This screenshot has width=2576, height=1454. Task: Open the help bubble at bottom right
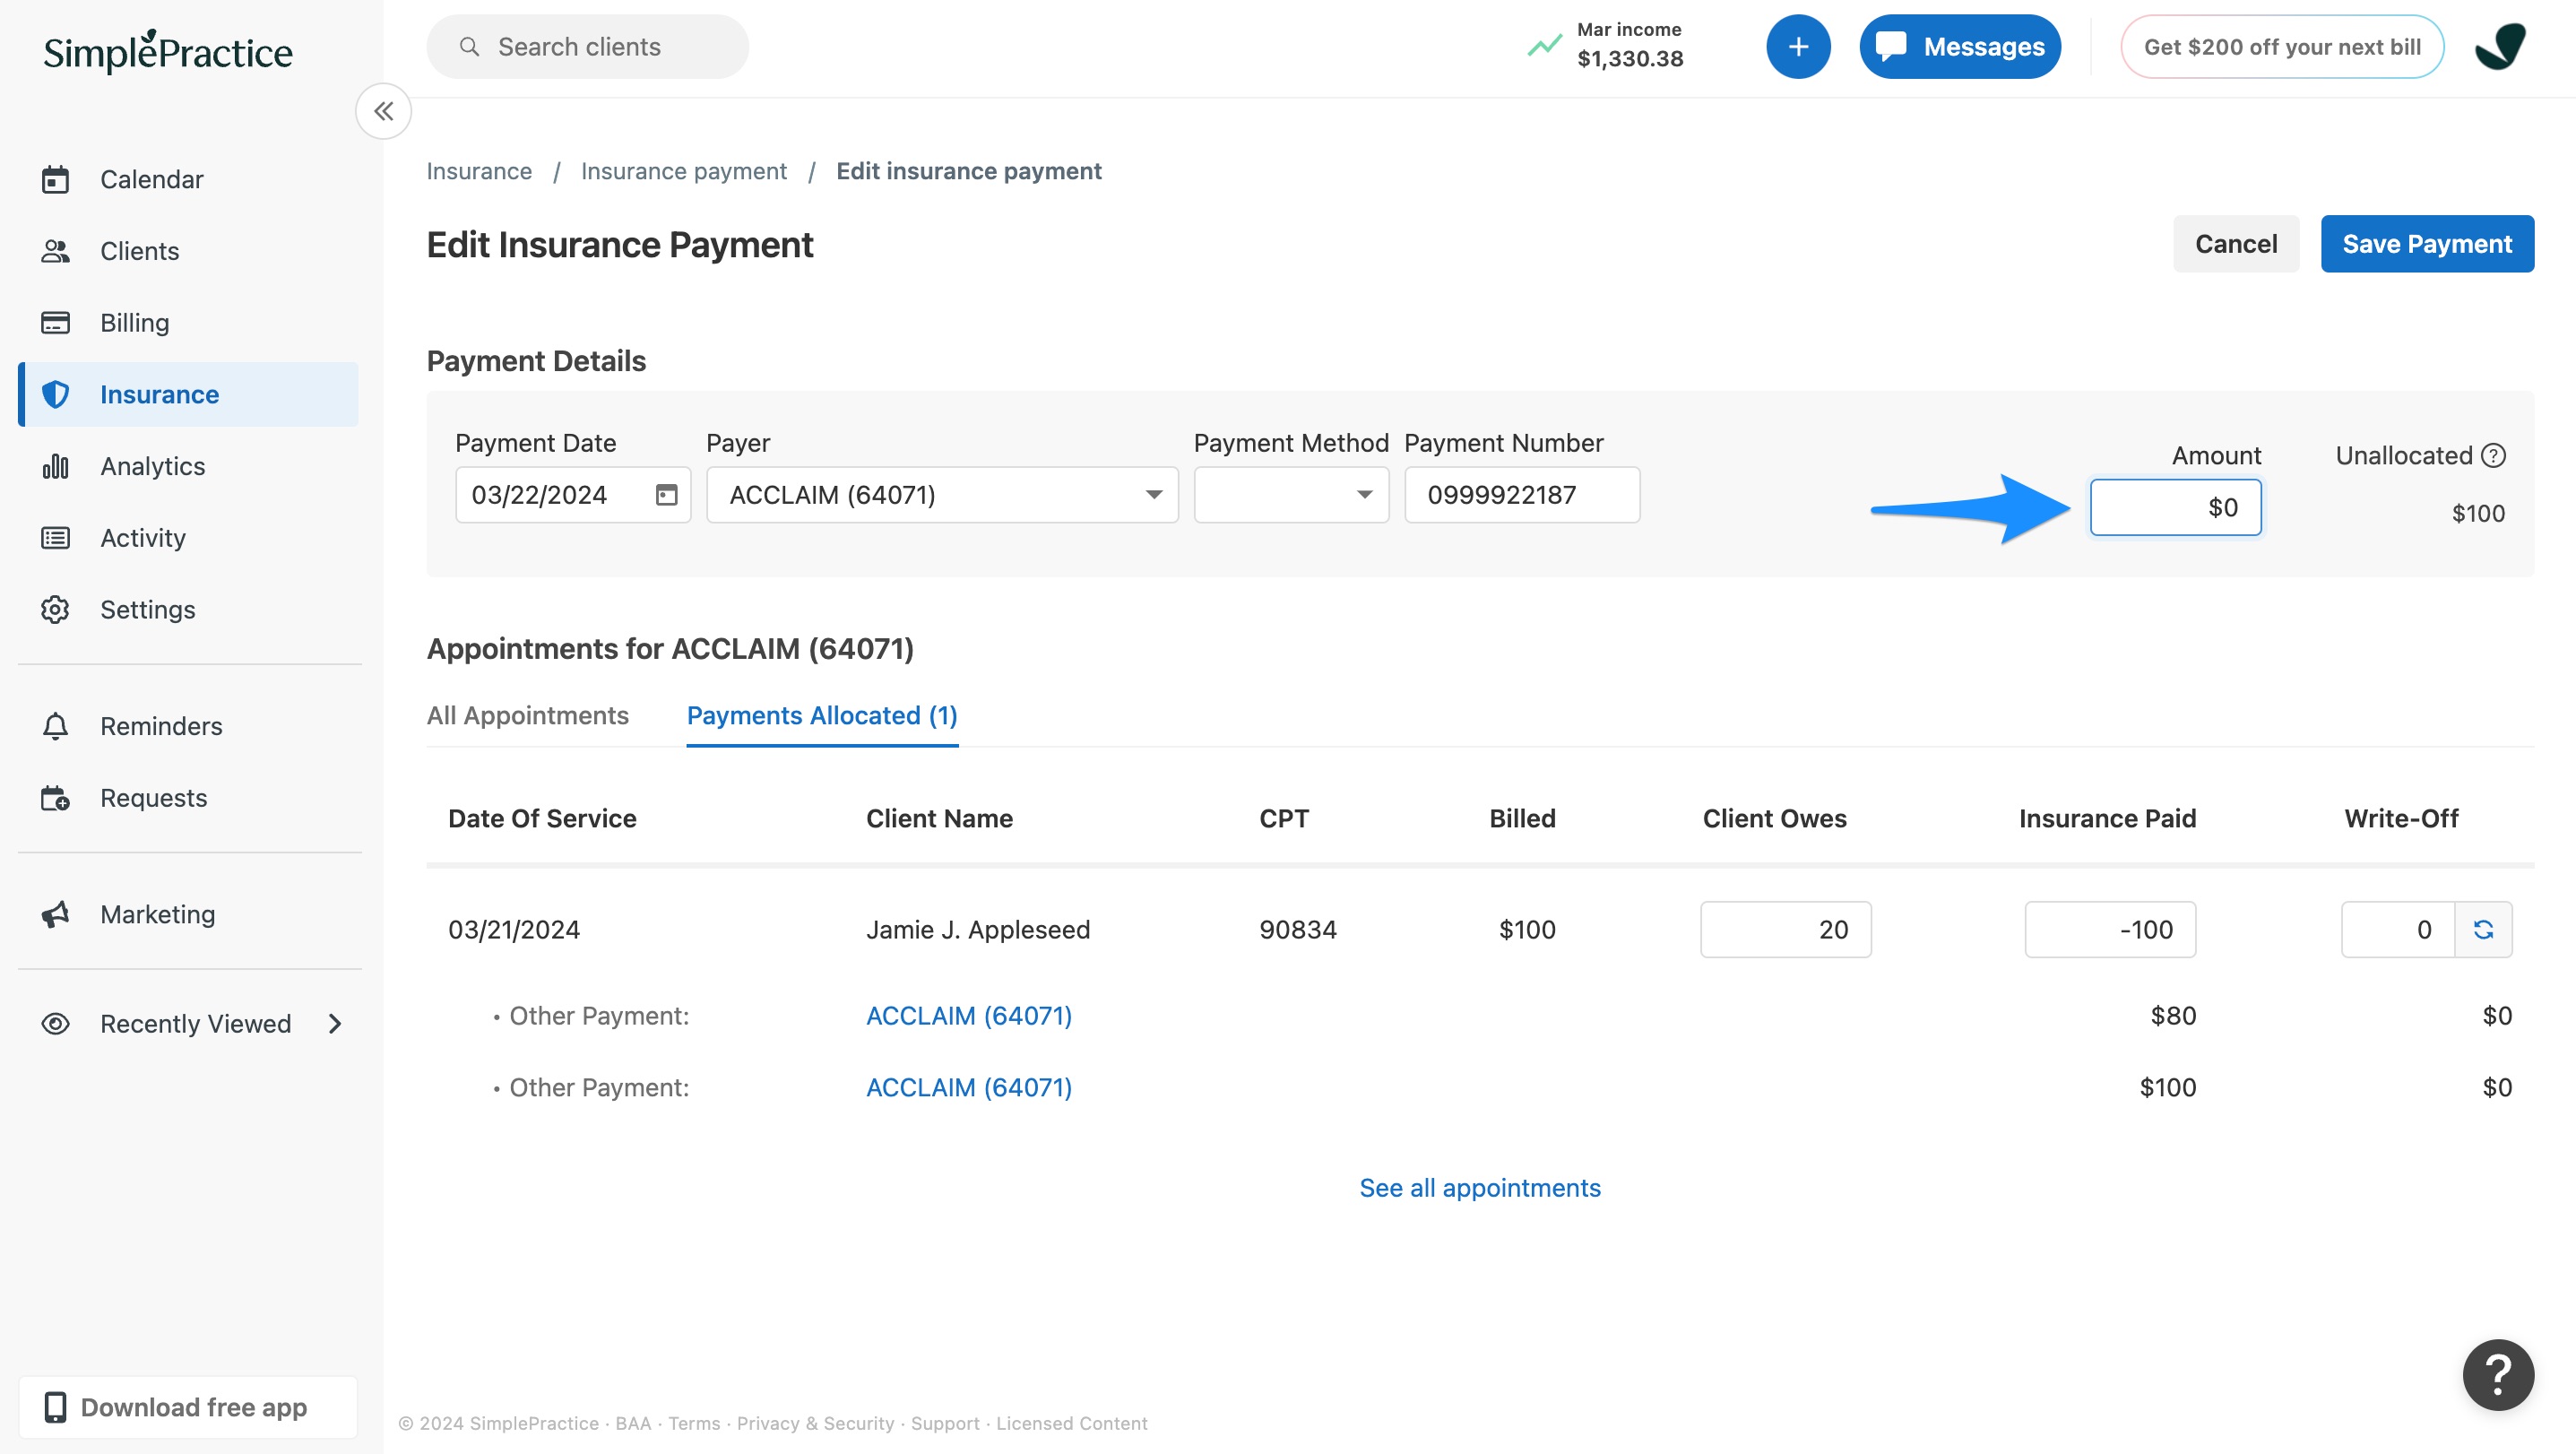(x=2497, y=1374)
